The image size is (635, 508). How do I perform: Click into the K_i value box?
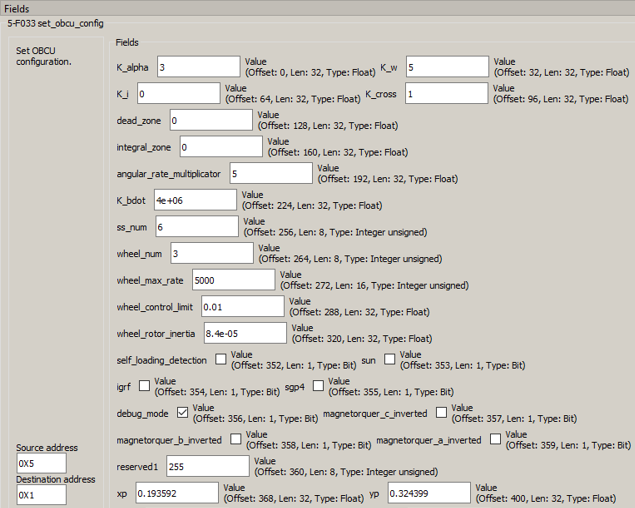point(177,94)
